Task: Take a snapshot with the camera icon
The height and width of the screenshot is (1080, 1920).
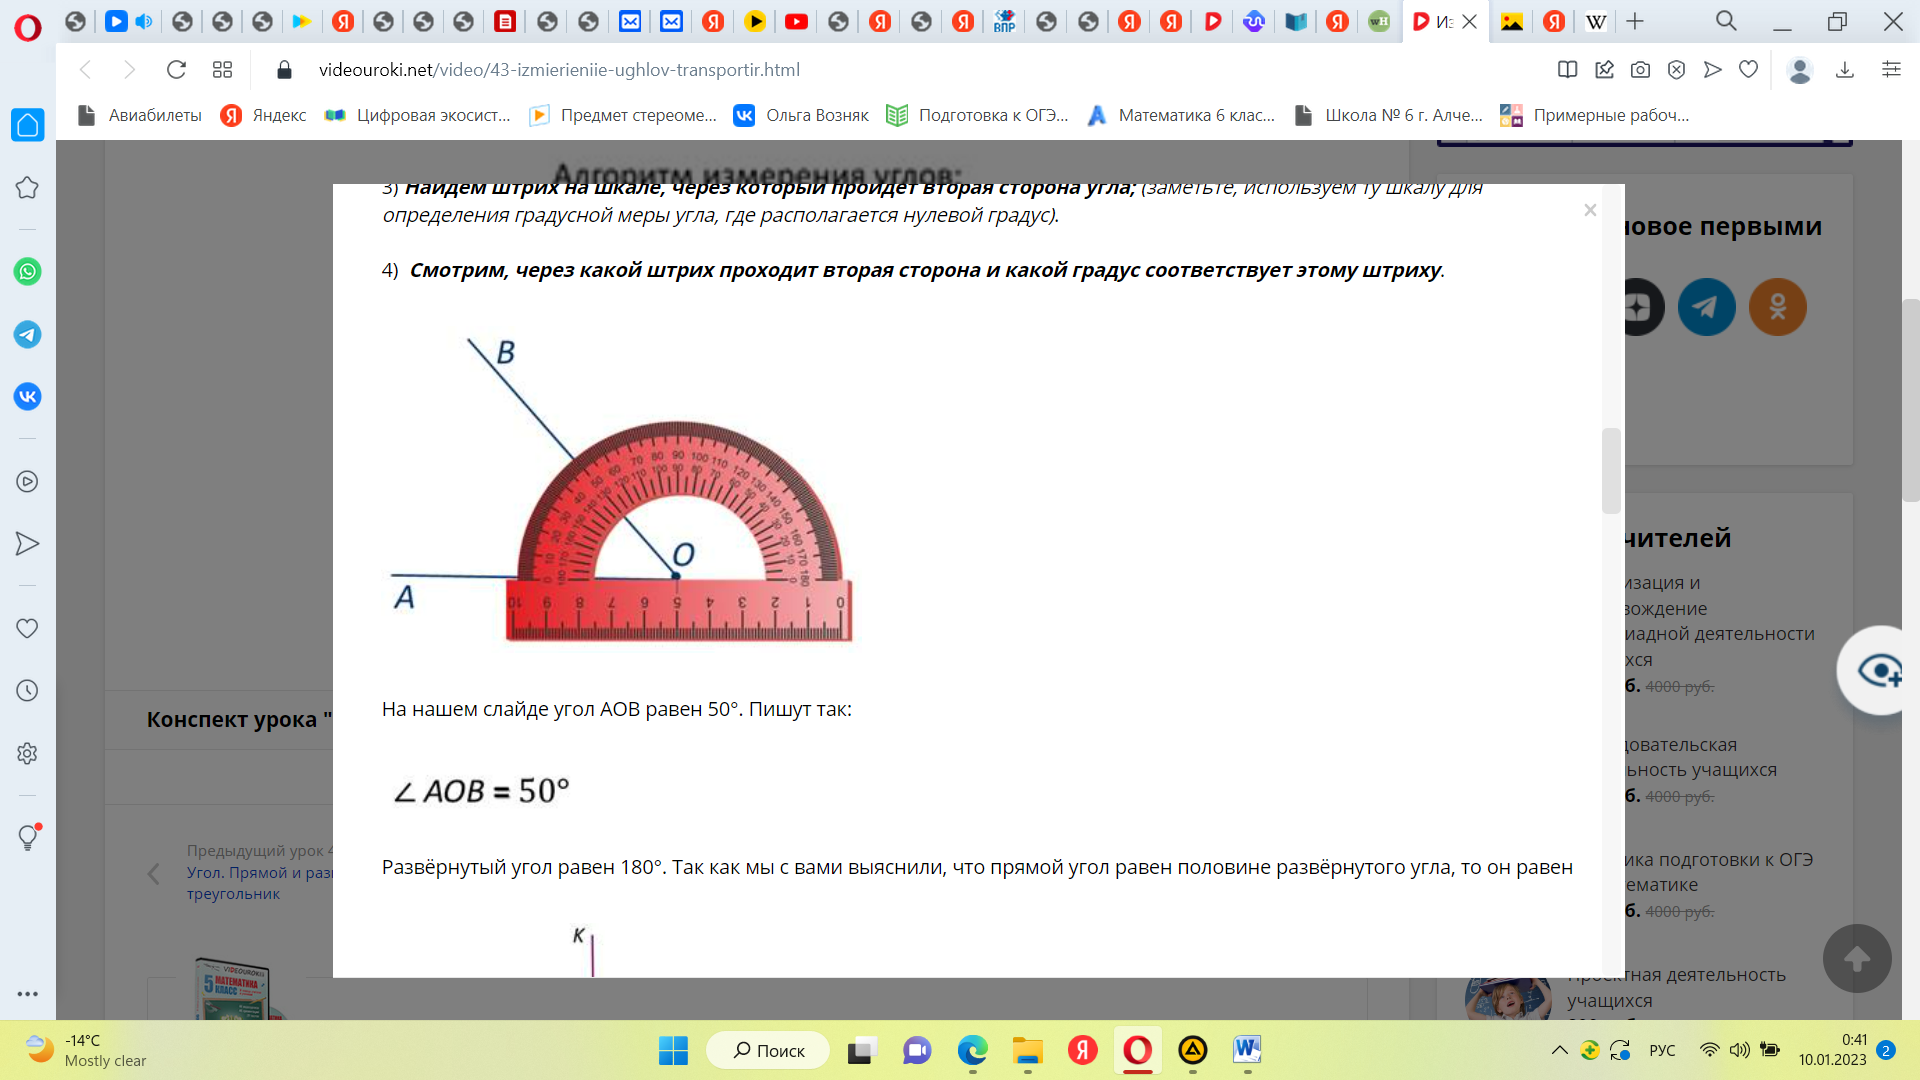Action: point(1640,70)
